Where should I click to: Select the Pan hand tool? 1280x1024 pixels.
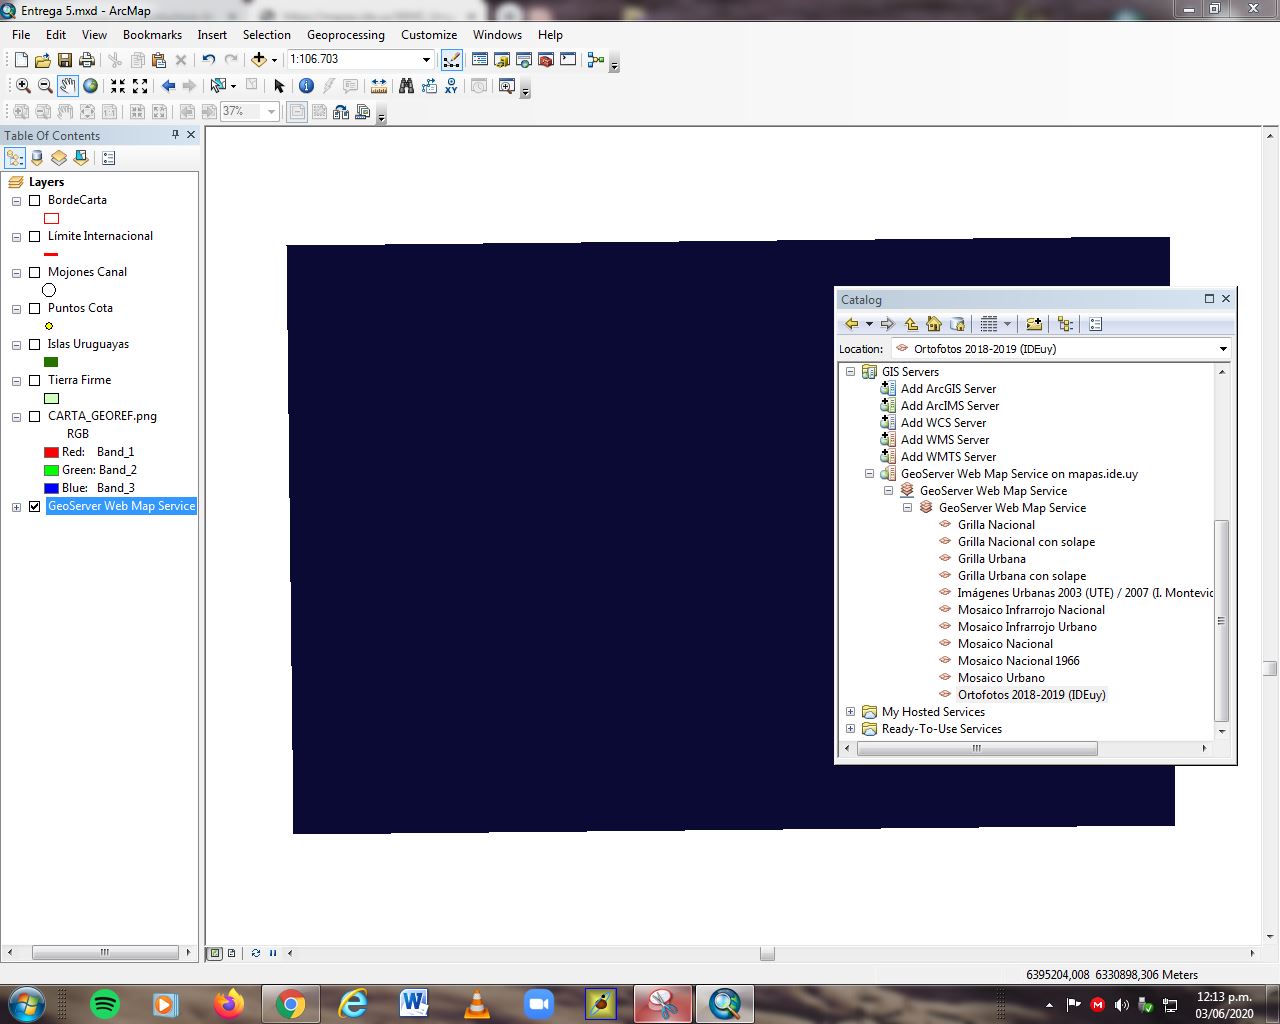click(67, 86)
